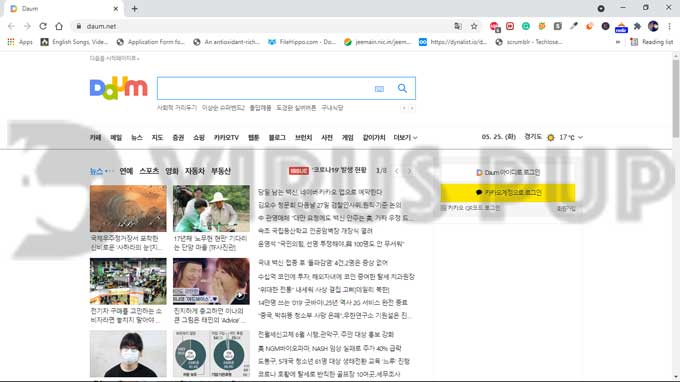This screenshot has width=680, height=382.
Task: Open the Sahara desert satellite news thumbnail
Action: pos(128,208)
